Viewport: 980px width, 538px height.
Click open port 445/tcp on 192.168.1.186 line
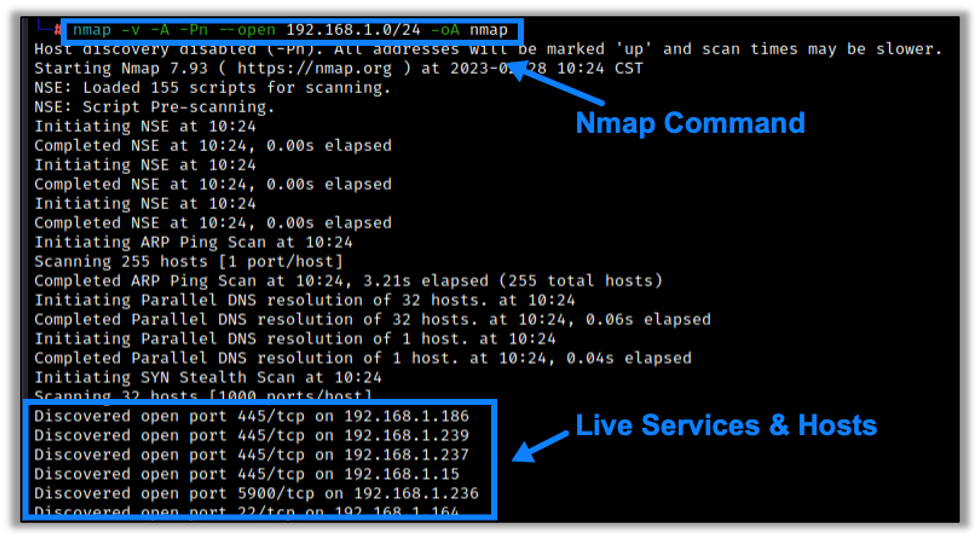tap(251, 416)
